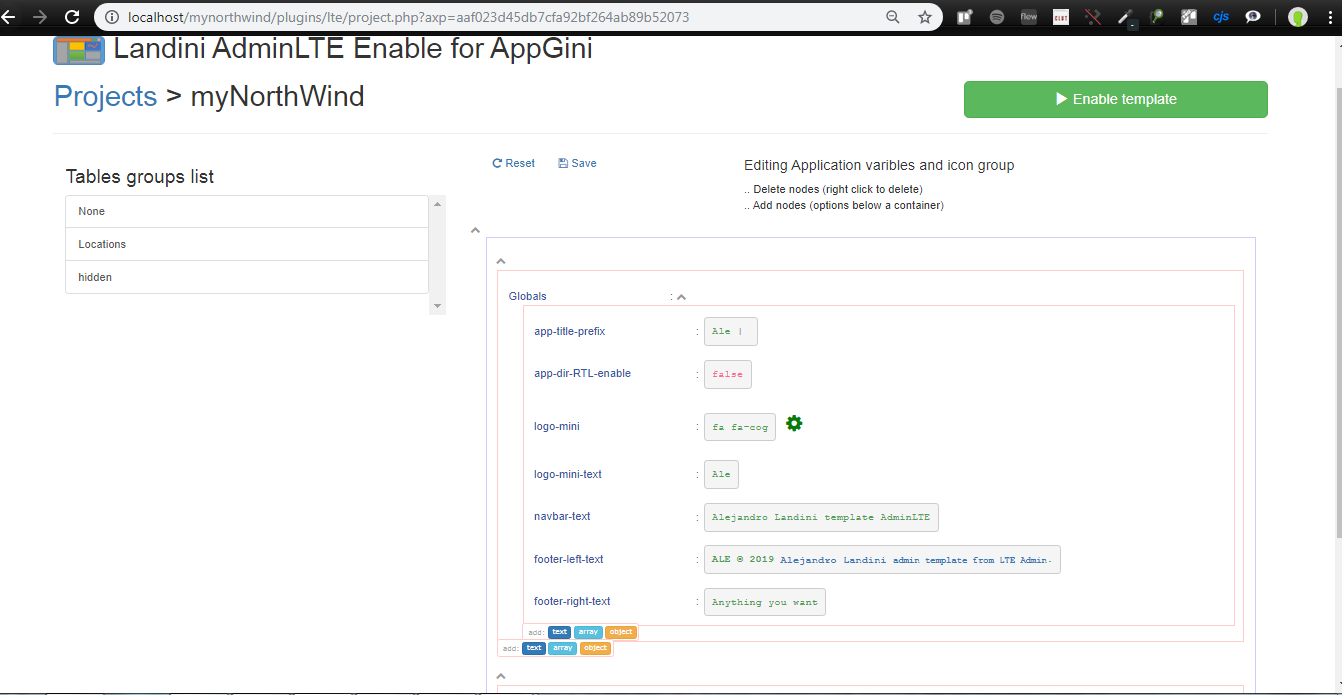This screenshot has width=1342, height=695.
Task: Click the app-dir-RTL-enable key label
Action: pos(582,373)
